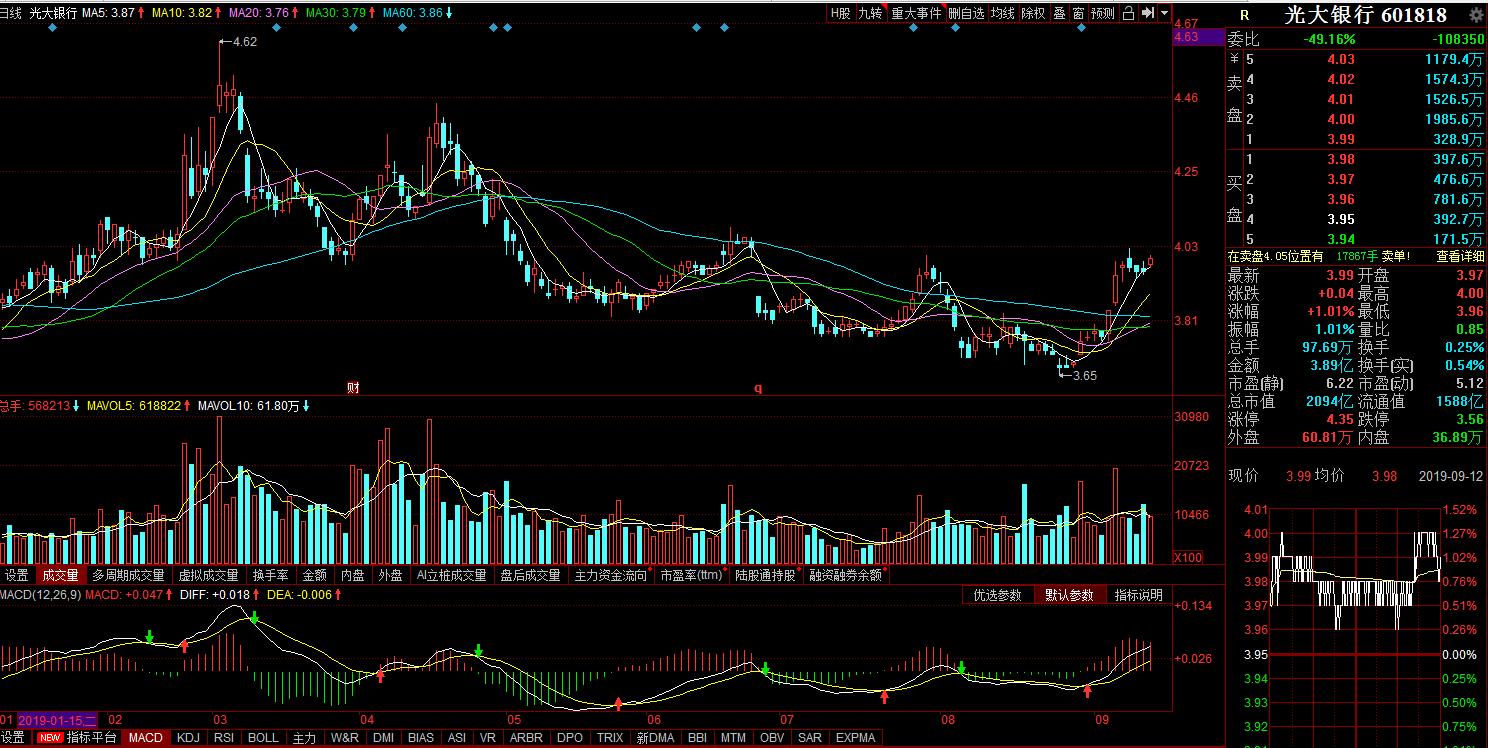
Task: Click the 财 financial marker below the chart
Action: pyautogui.click(x=353, y=387)
